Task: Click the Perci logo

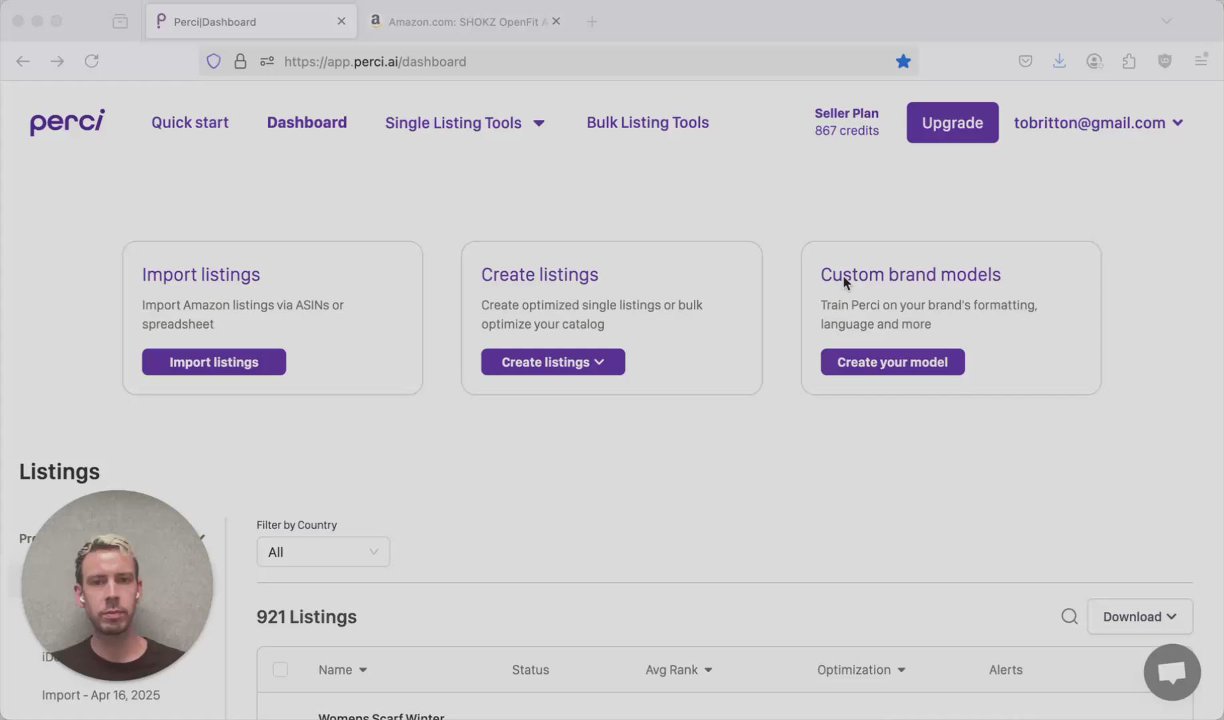Action: coord(67,122)
